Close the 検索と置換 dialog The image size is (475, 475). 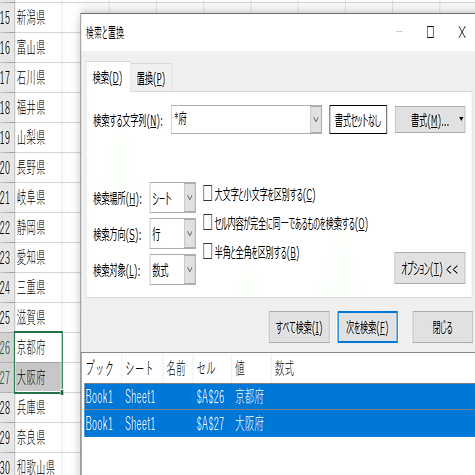tap(462, 32)
